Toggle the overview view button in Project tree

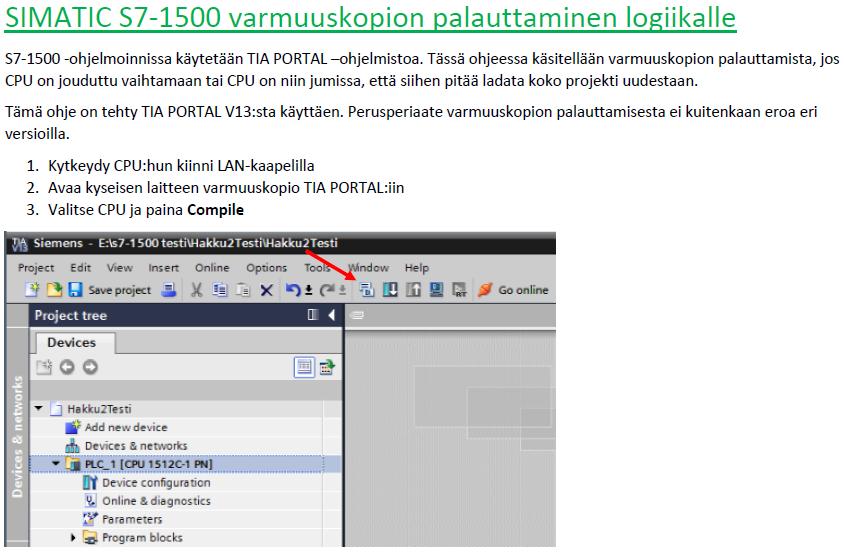tap(304, 367)
